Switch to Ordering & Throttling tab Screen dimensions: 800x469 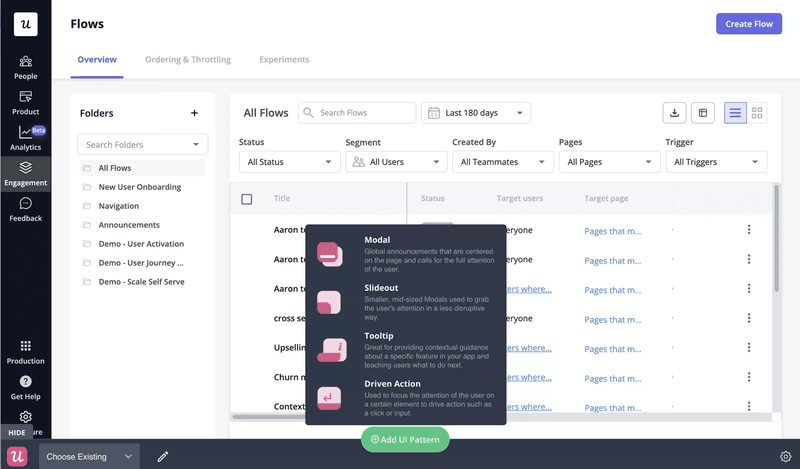[x=188, y=60]
